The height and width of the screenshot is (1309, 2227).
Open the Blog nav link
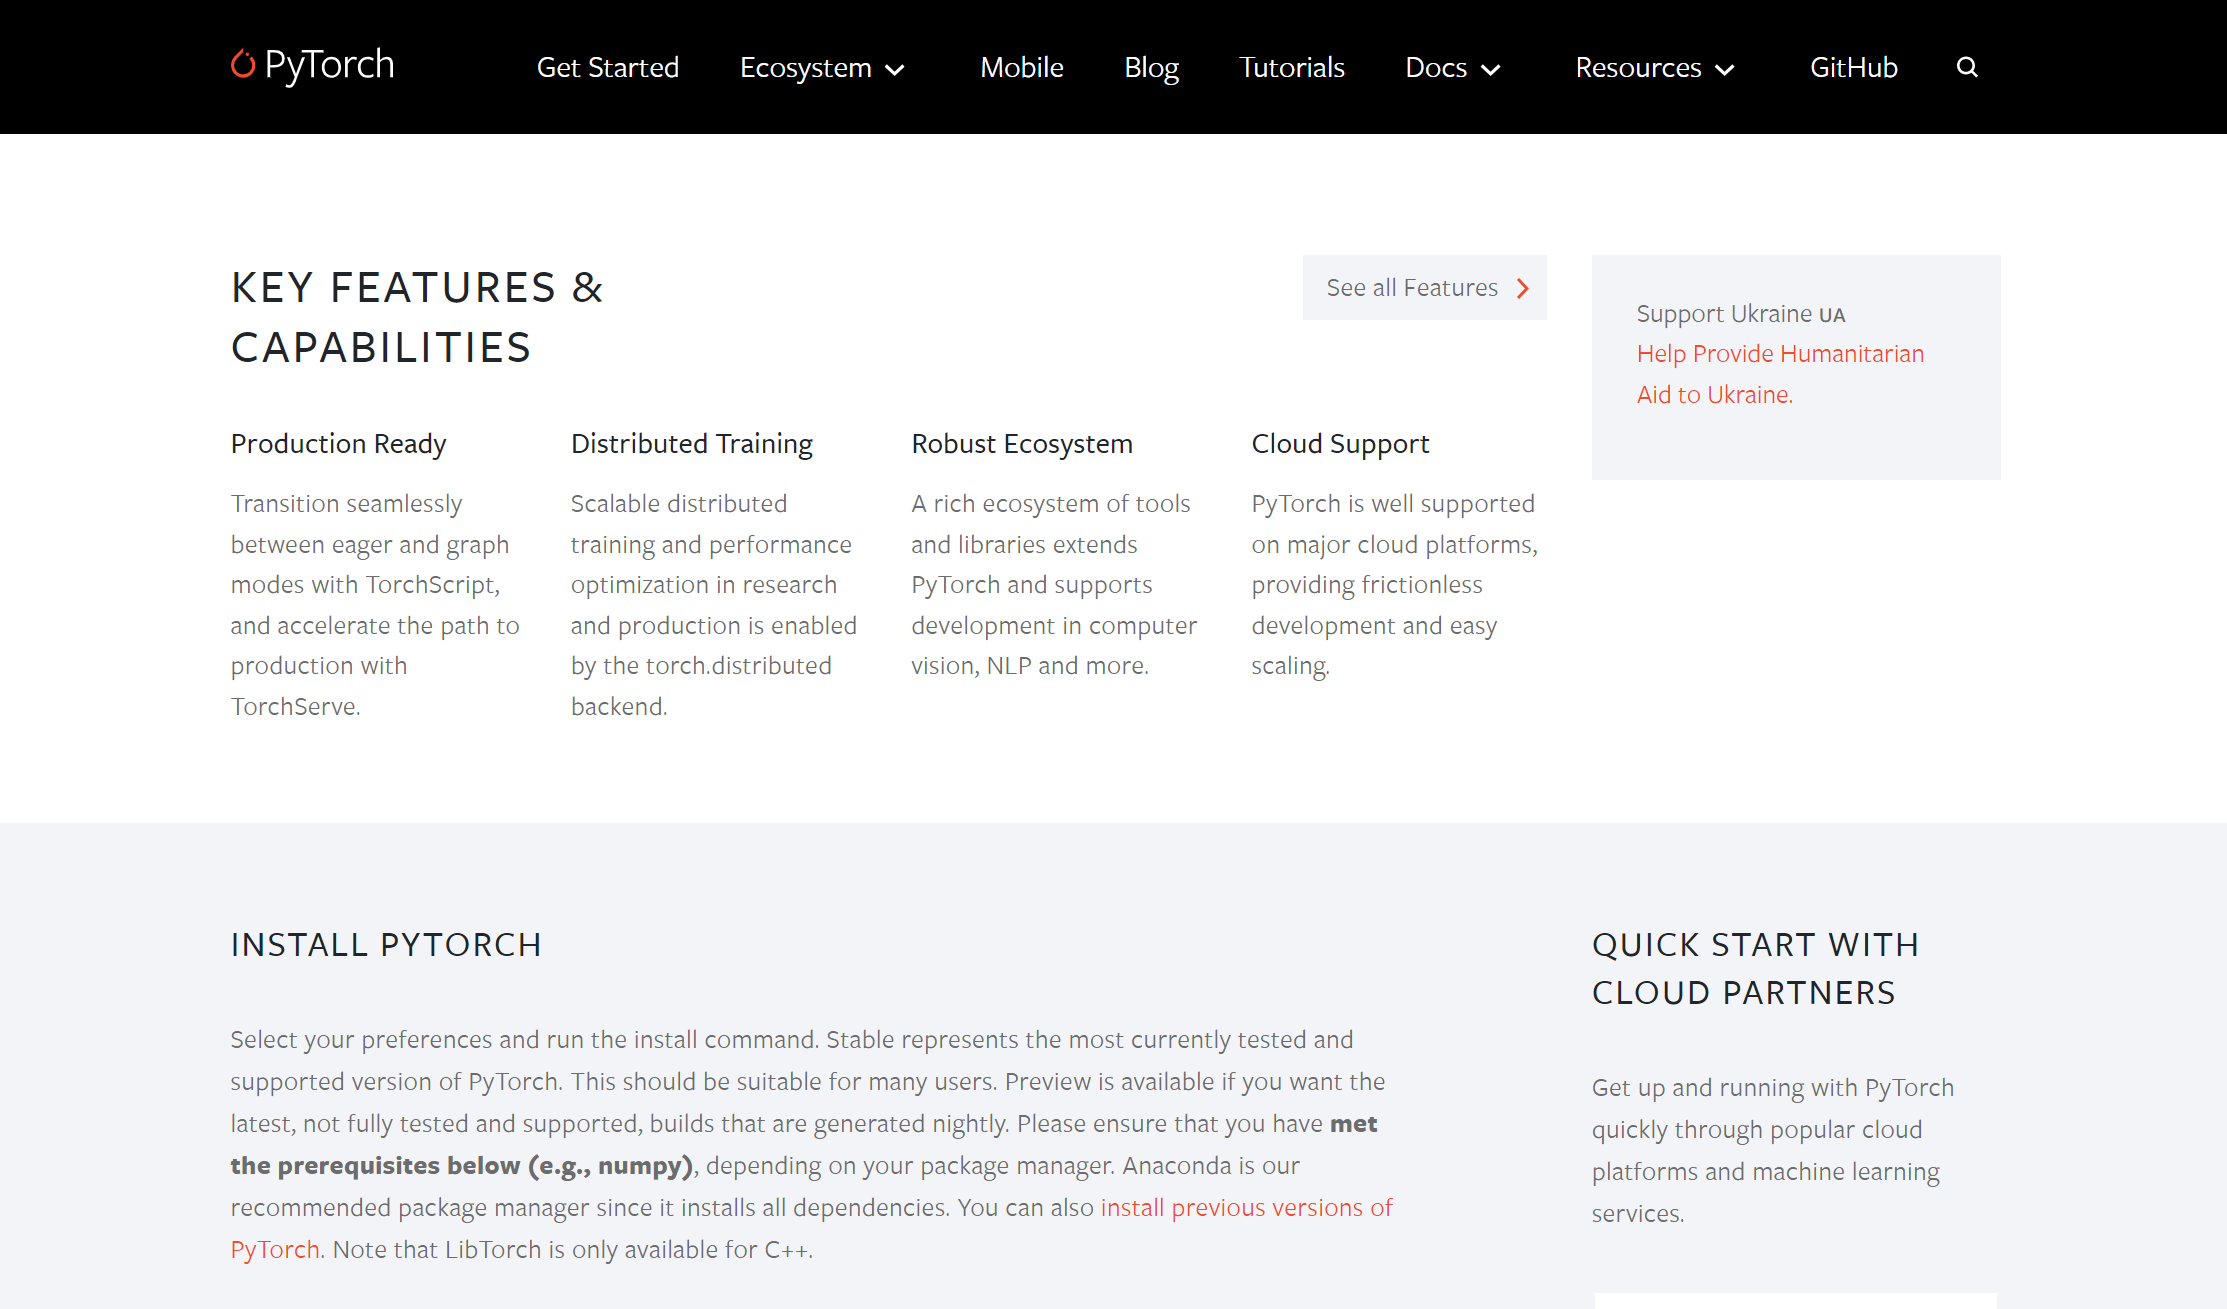(1151, 67)
